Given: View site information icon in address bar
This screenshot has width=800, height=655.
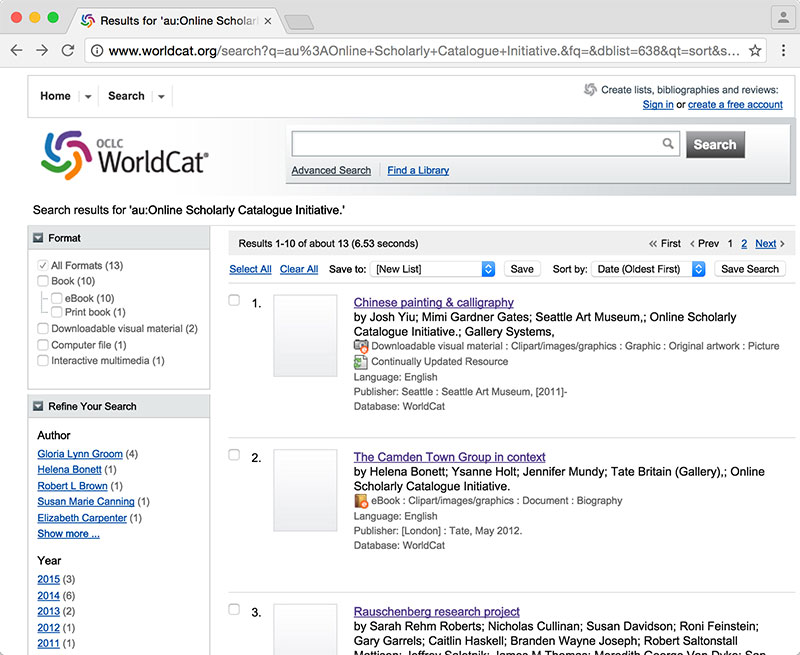Looking at the screenshot, I should tap(97, 51).
